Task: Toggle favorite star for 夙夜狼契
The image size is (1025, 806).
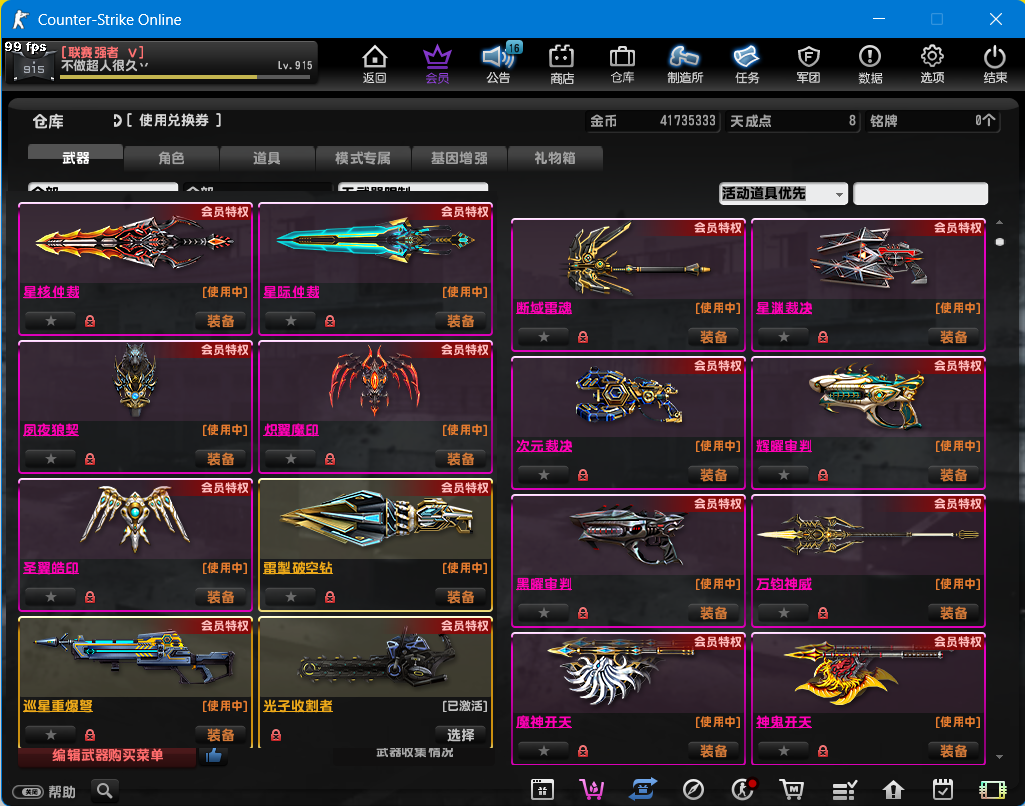Action: [50, 459]
